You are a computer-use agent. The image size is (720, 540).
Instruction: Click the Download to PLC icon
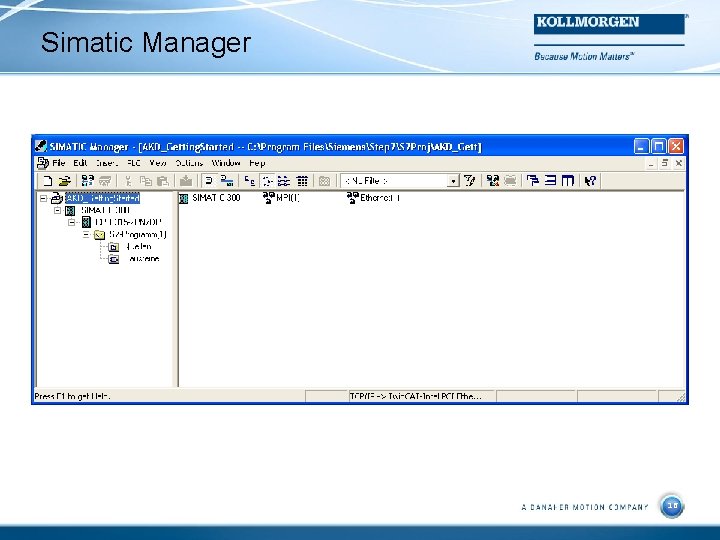[x=186, y=181]
